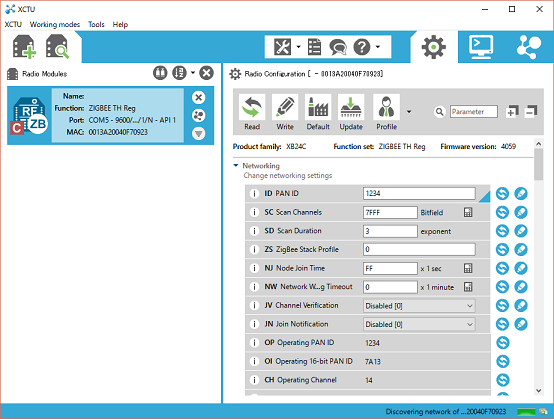Refresh the OI Operating 16-bit PAN ID
The image size is (554, 419).
coord(502,361)
